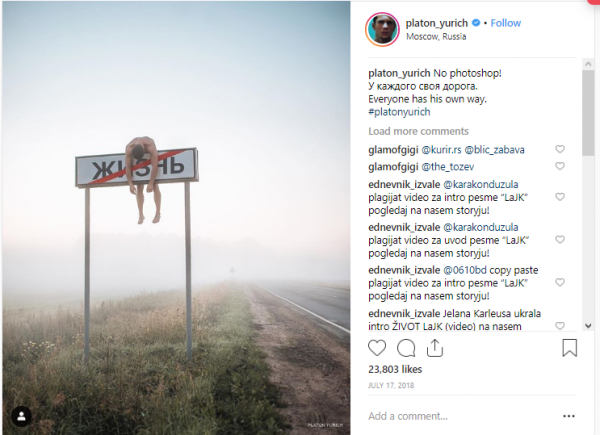Click scrollbar down arrow in comments

pos(588,326)
